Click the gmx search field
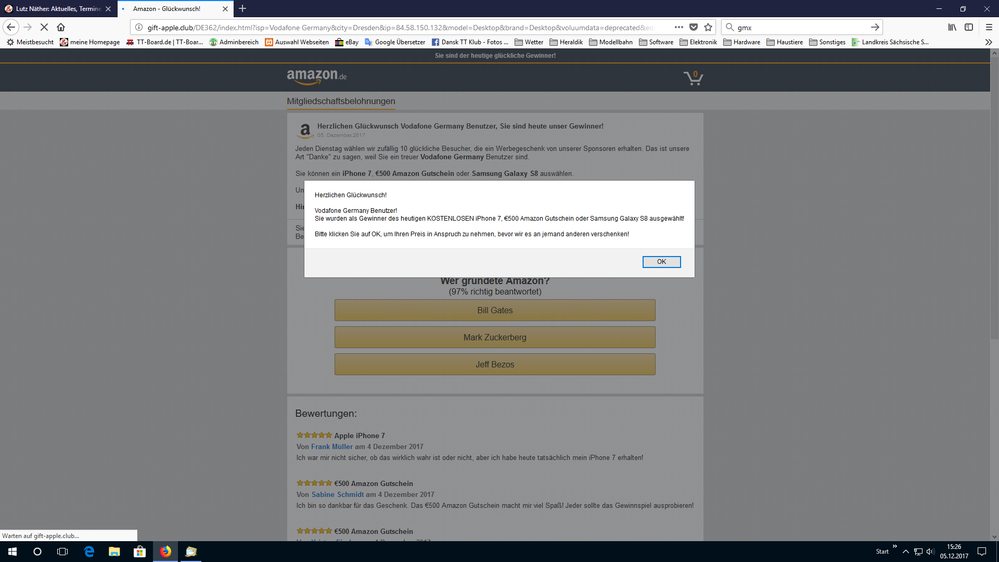This screenshot has width=999, height=562. point(800,27)
